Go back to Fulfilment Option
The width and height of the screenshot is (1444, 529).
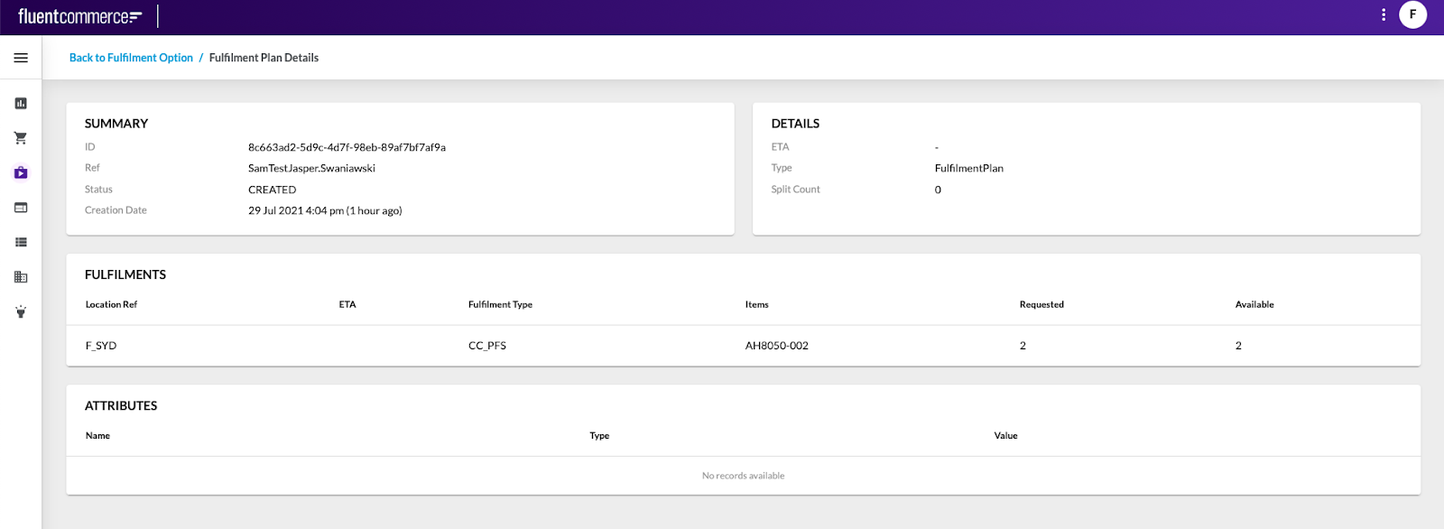pos(131,58)
